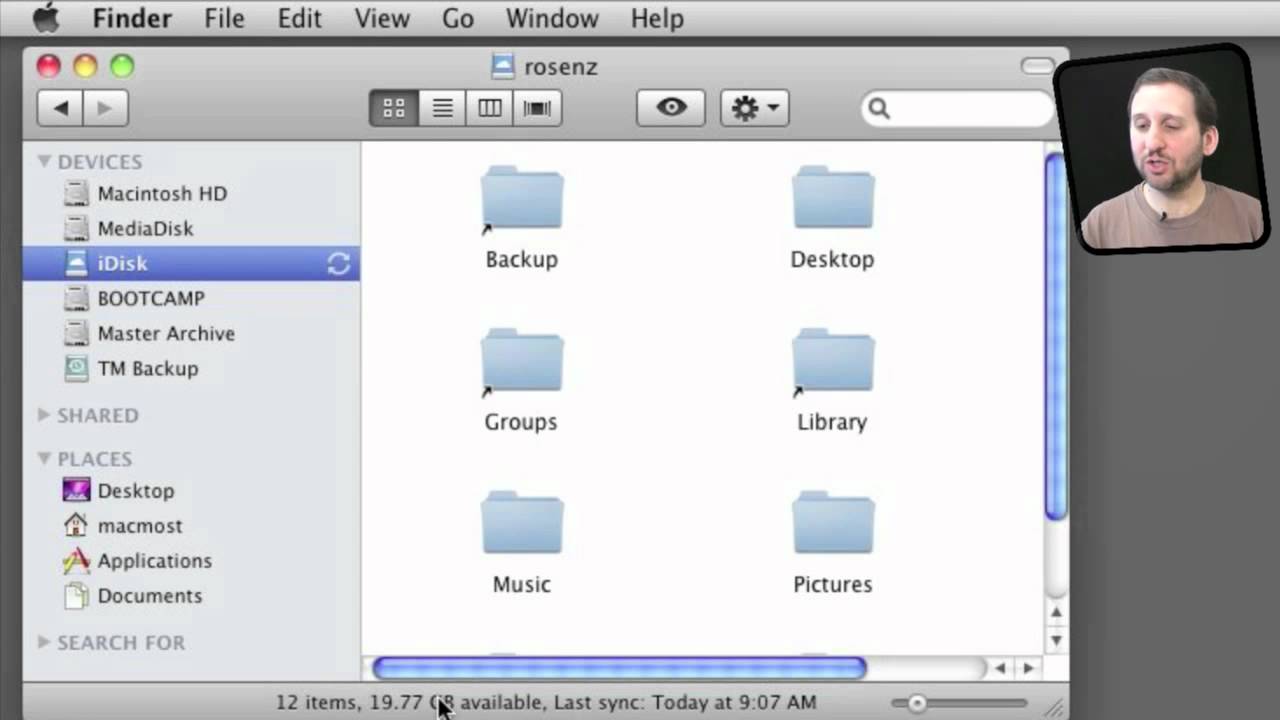Expand the SHARED section
This screenshot has width=1280, height=720.
pyautogui.click(x=44, y=414)
